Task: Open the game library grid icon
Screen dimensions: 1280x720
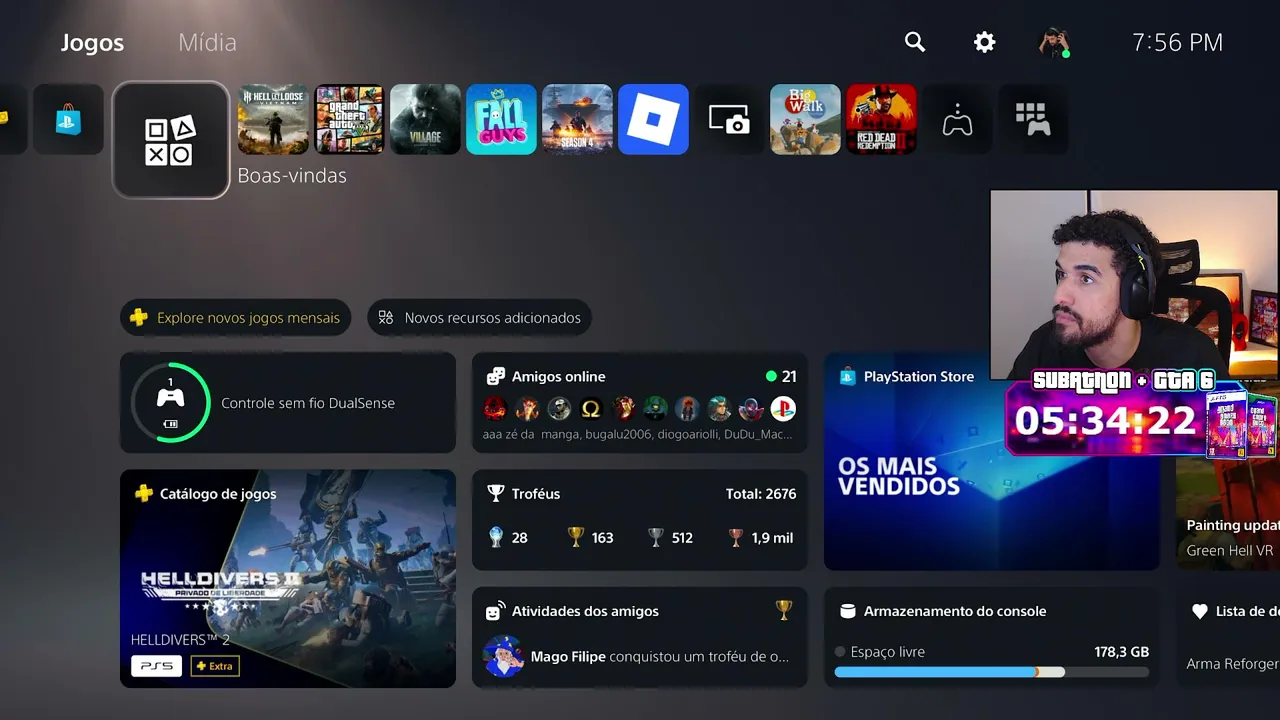Action: click(1033, 119)
